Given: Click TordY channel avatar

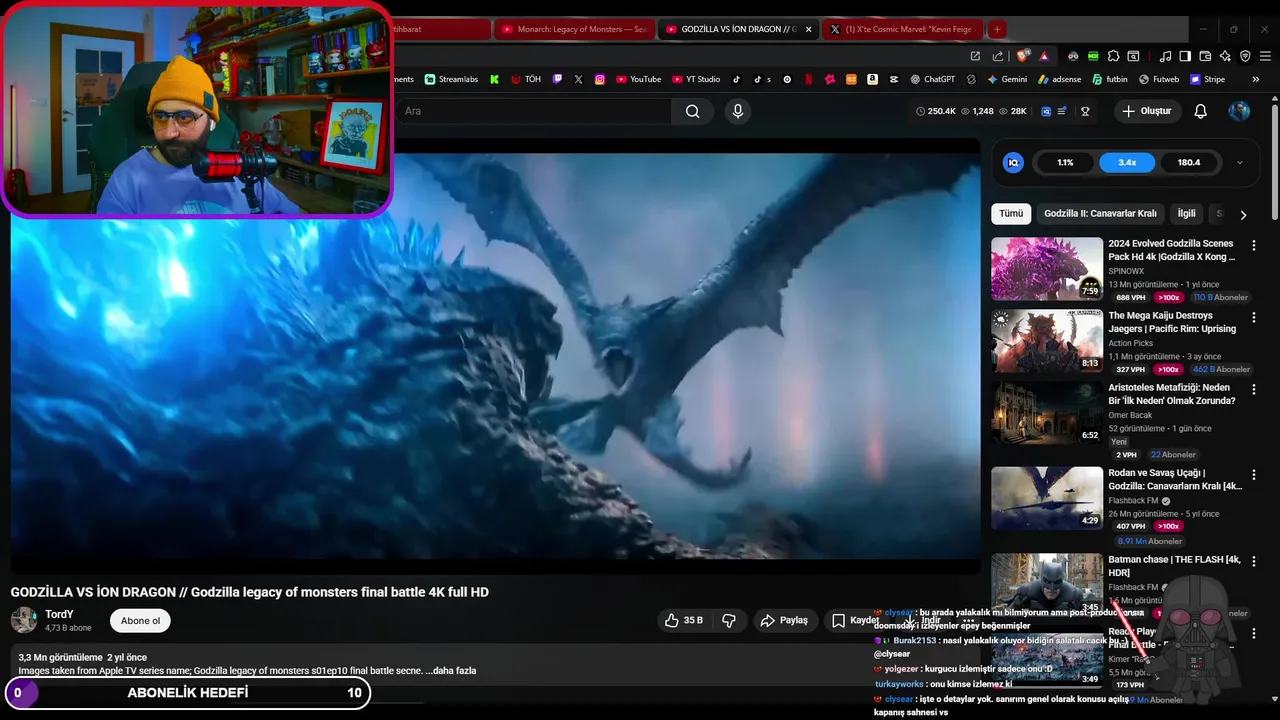Looking at the screenshot, I should pyautogui.click(x=24, y=620).
